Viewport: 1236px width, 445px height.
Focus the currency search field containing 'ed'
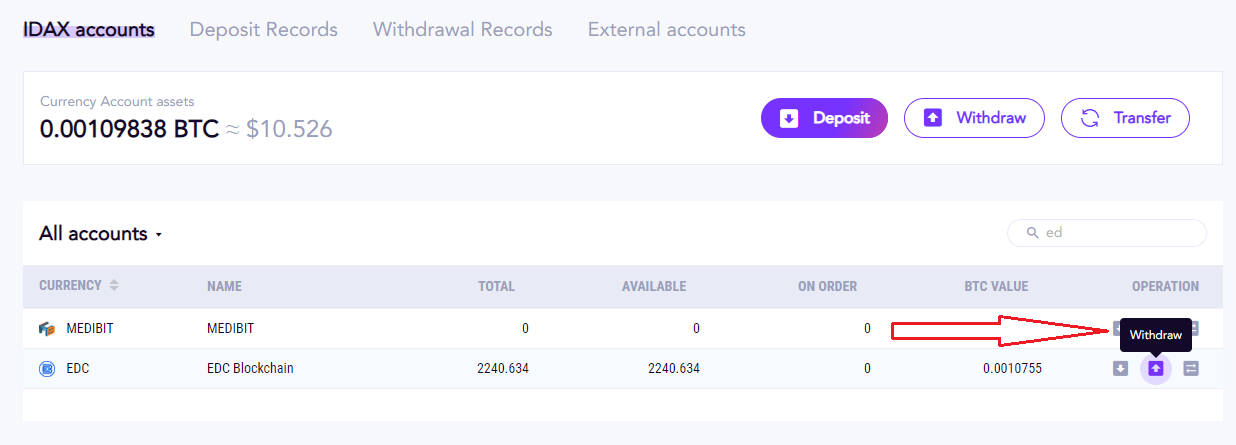coord(1107,233)
